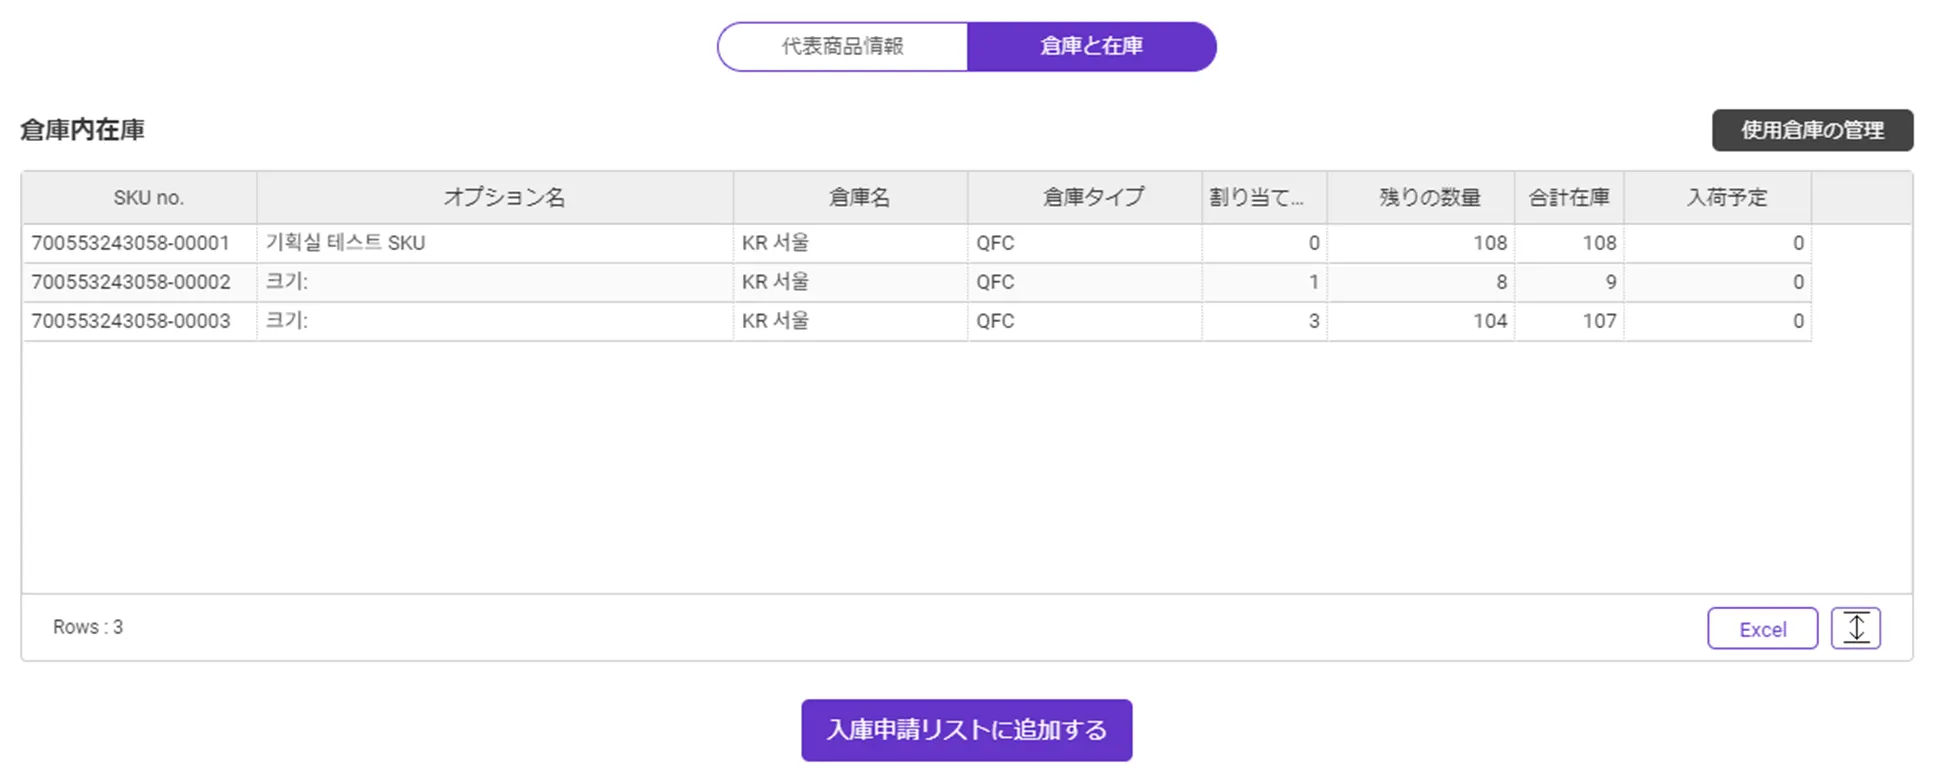Click the truncated 割り当て… column header
Viewport: 1942px width, 771px height.
[x=1257, y=198]
